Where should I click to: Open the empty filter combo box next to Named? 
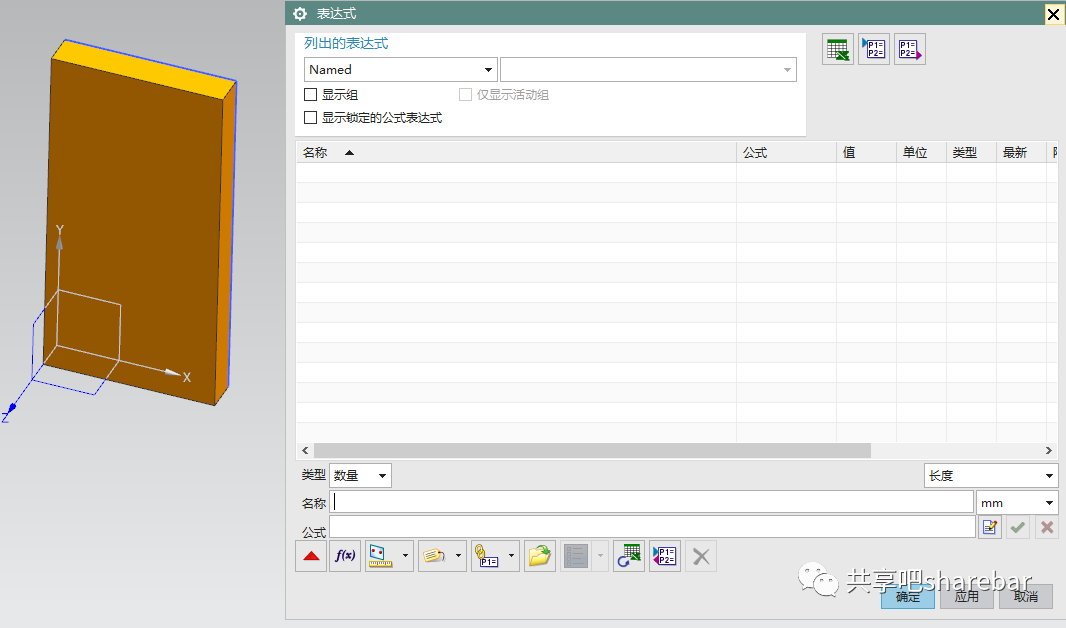(649, 69)
